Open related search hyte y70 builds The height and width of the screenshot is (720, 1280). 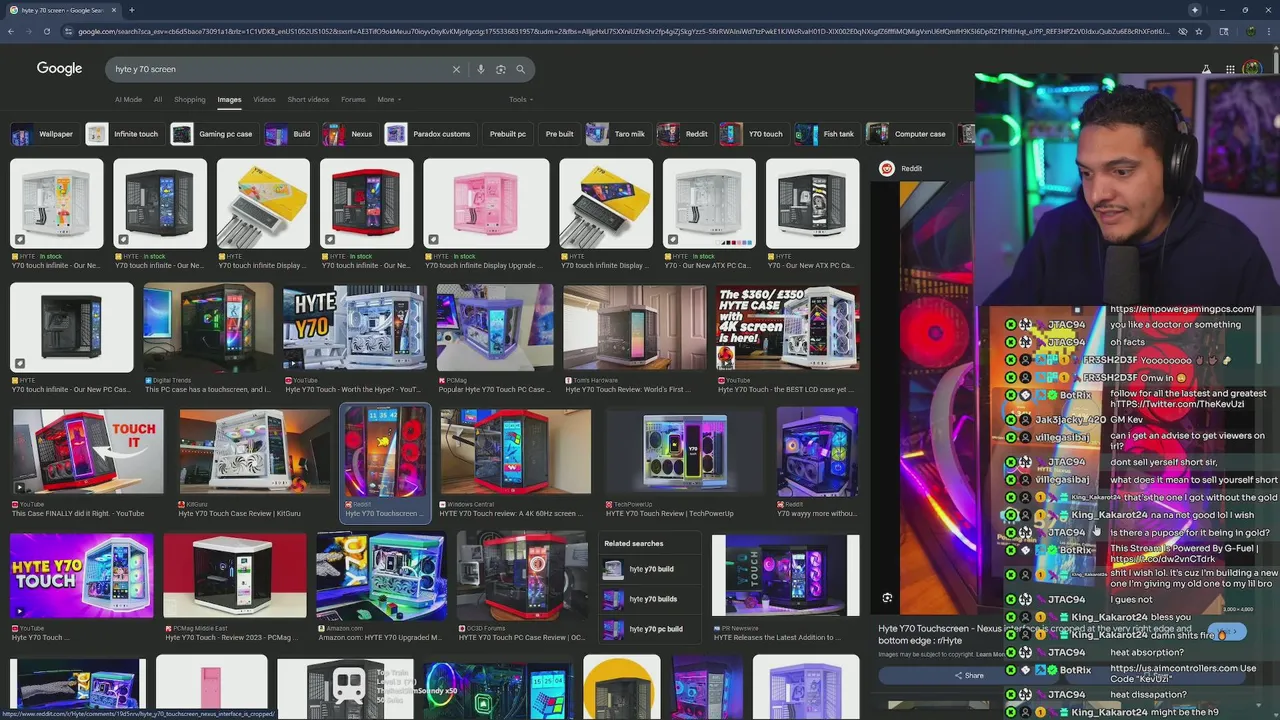653,599
